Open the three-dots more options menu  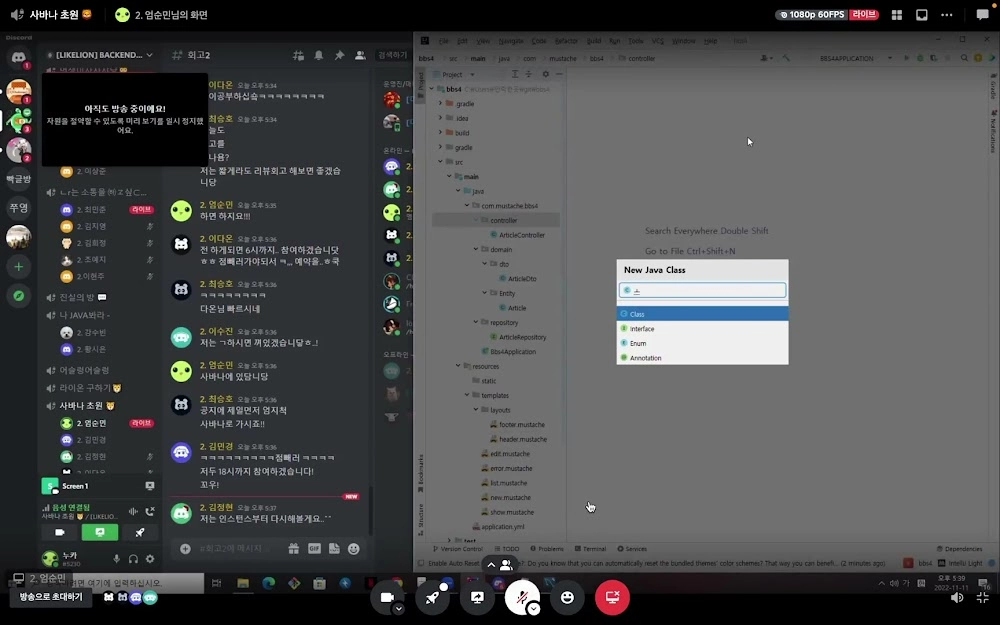click(x=946, y=15)
